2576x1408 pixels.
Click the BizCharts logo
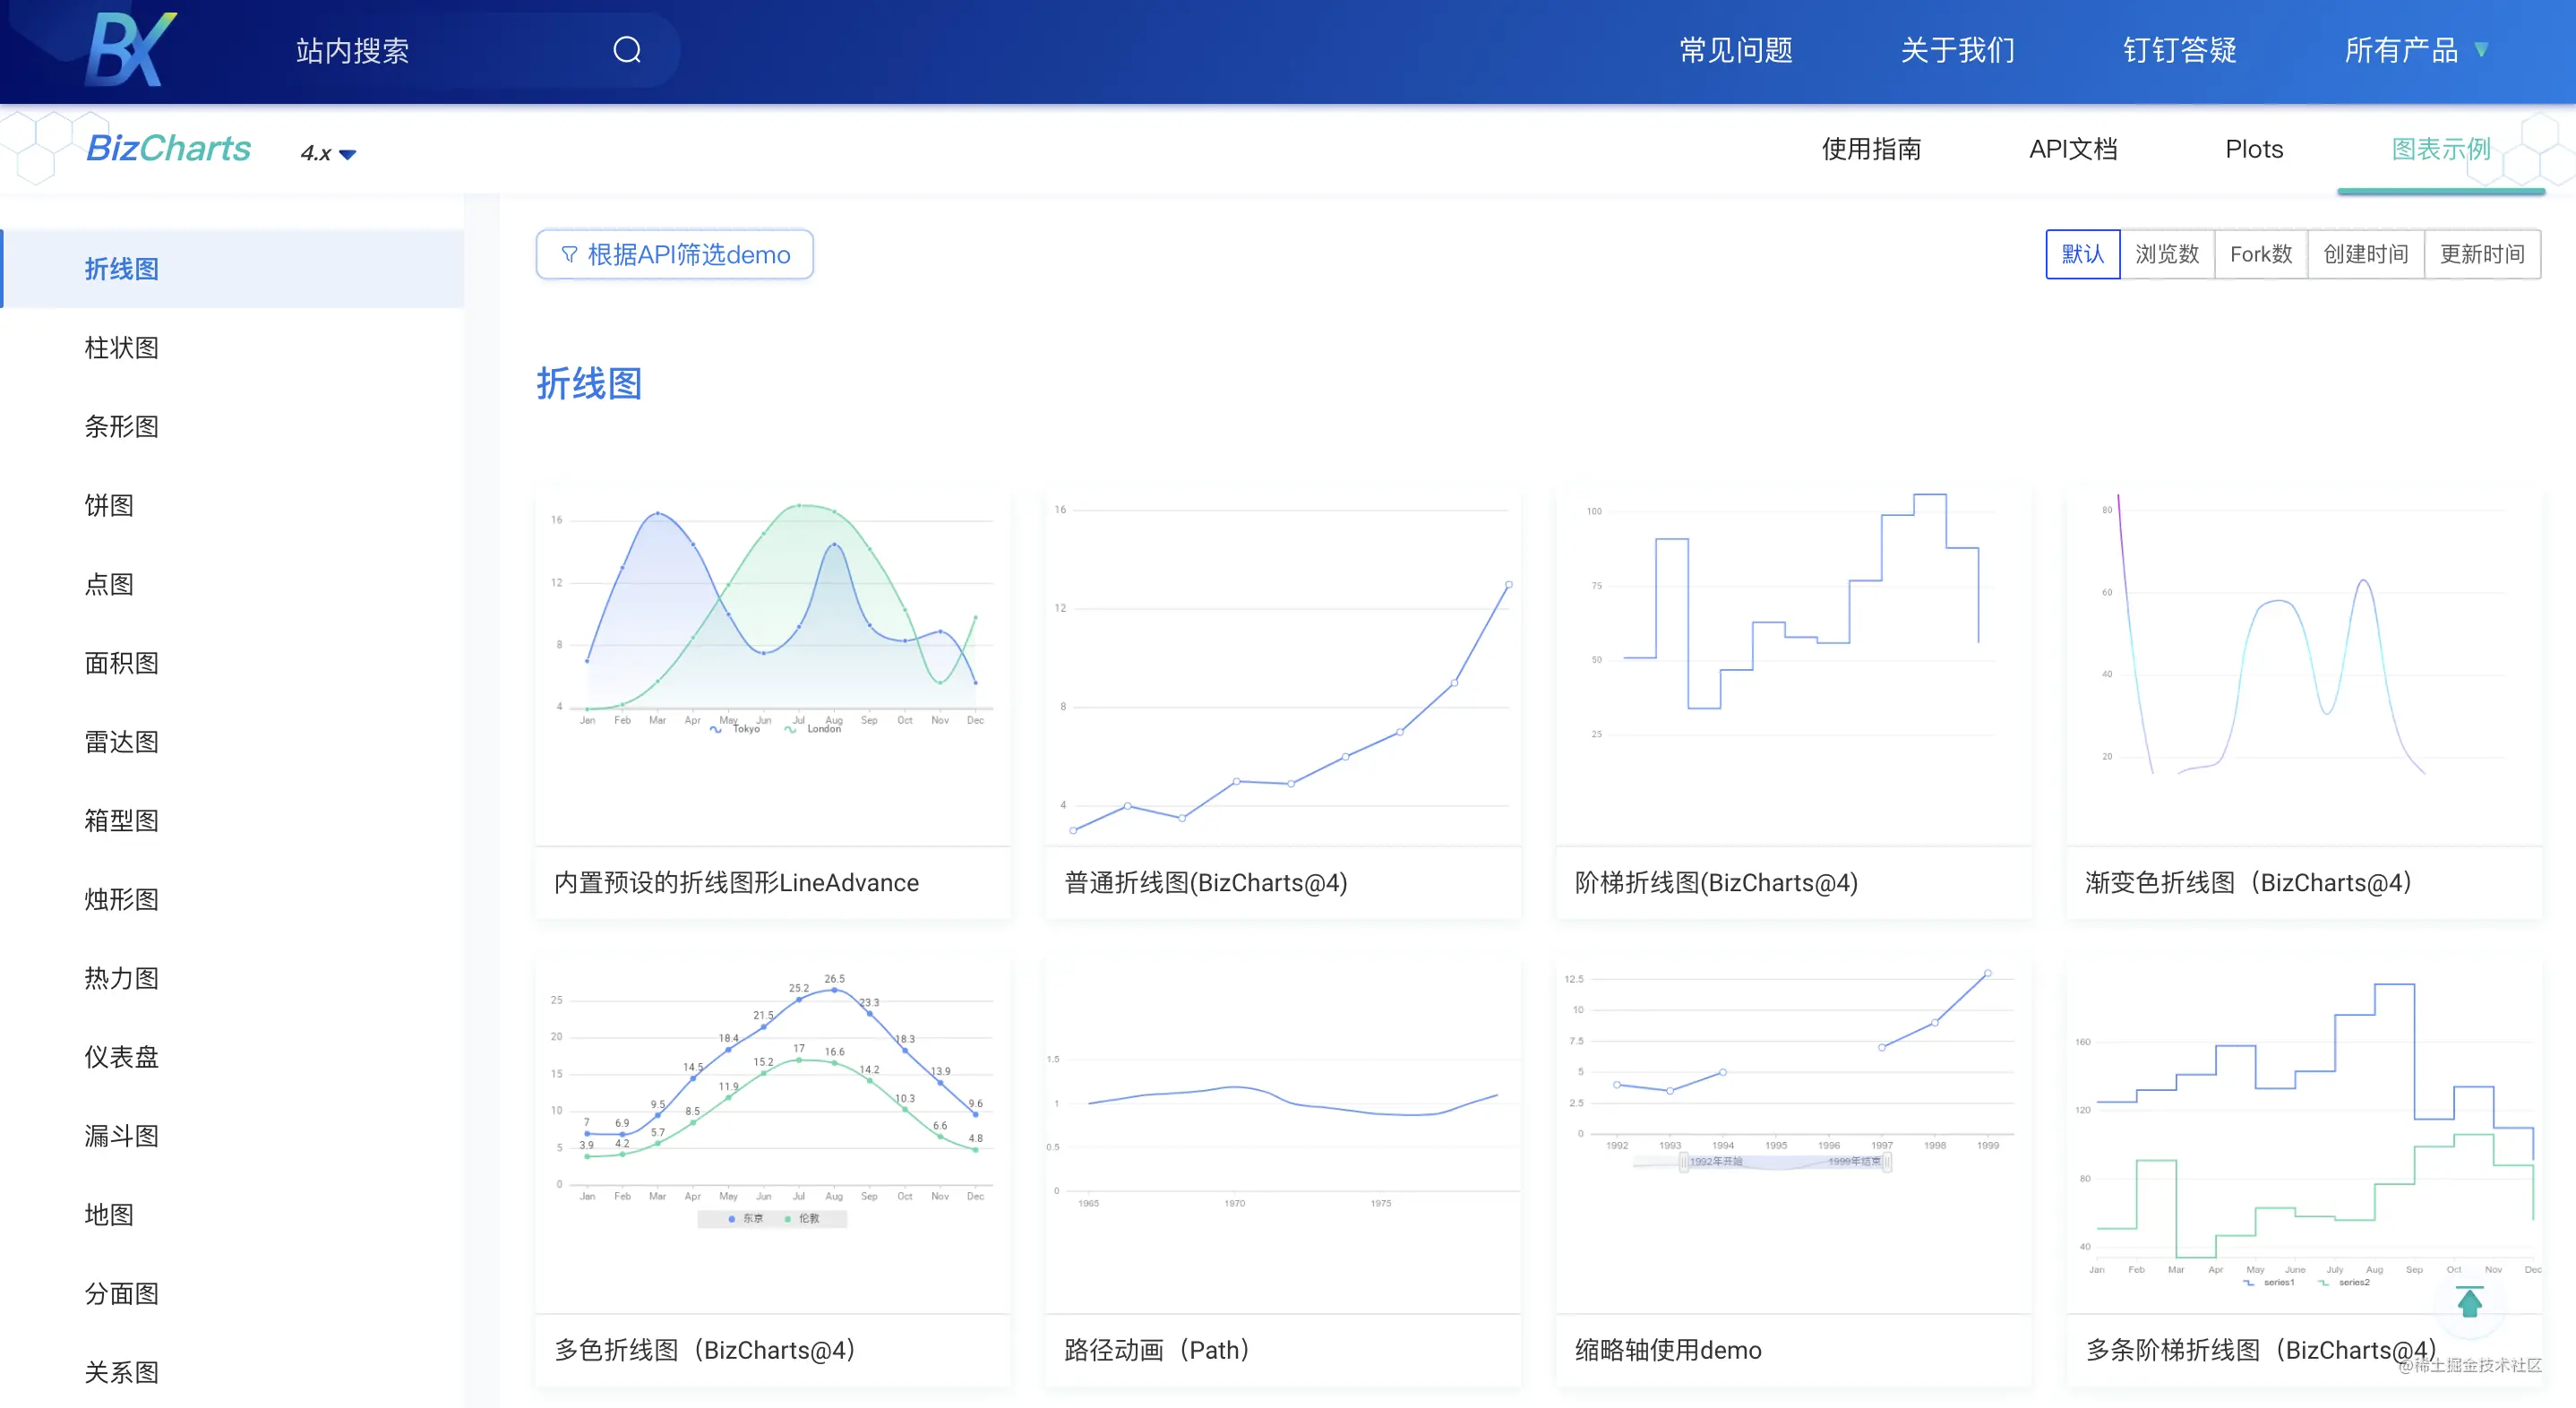168,148
